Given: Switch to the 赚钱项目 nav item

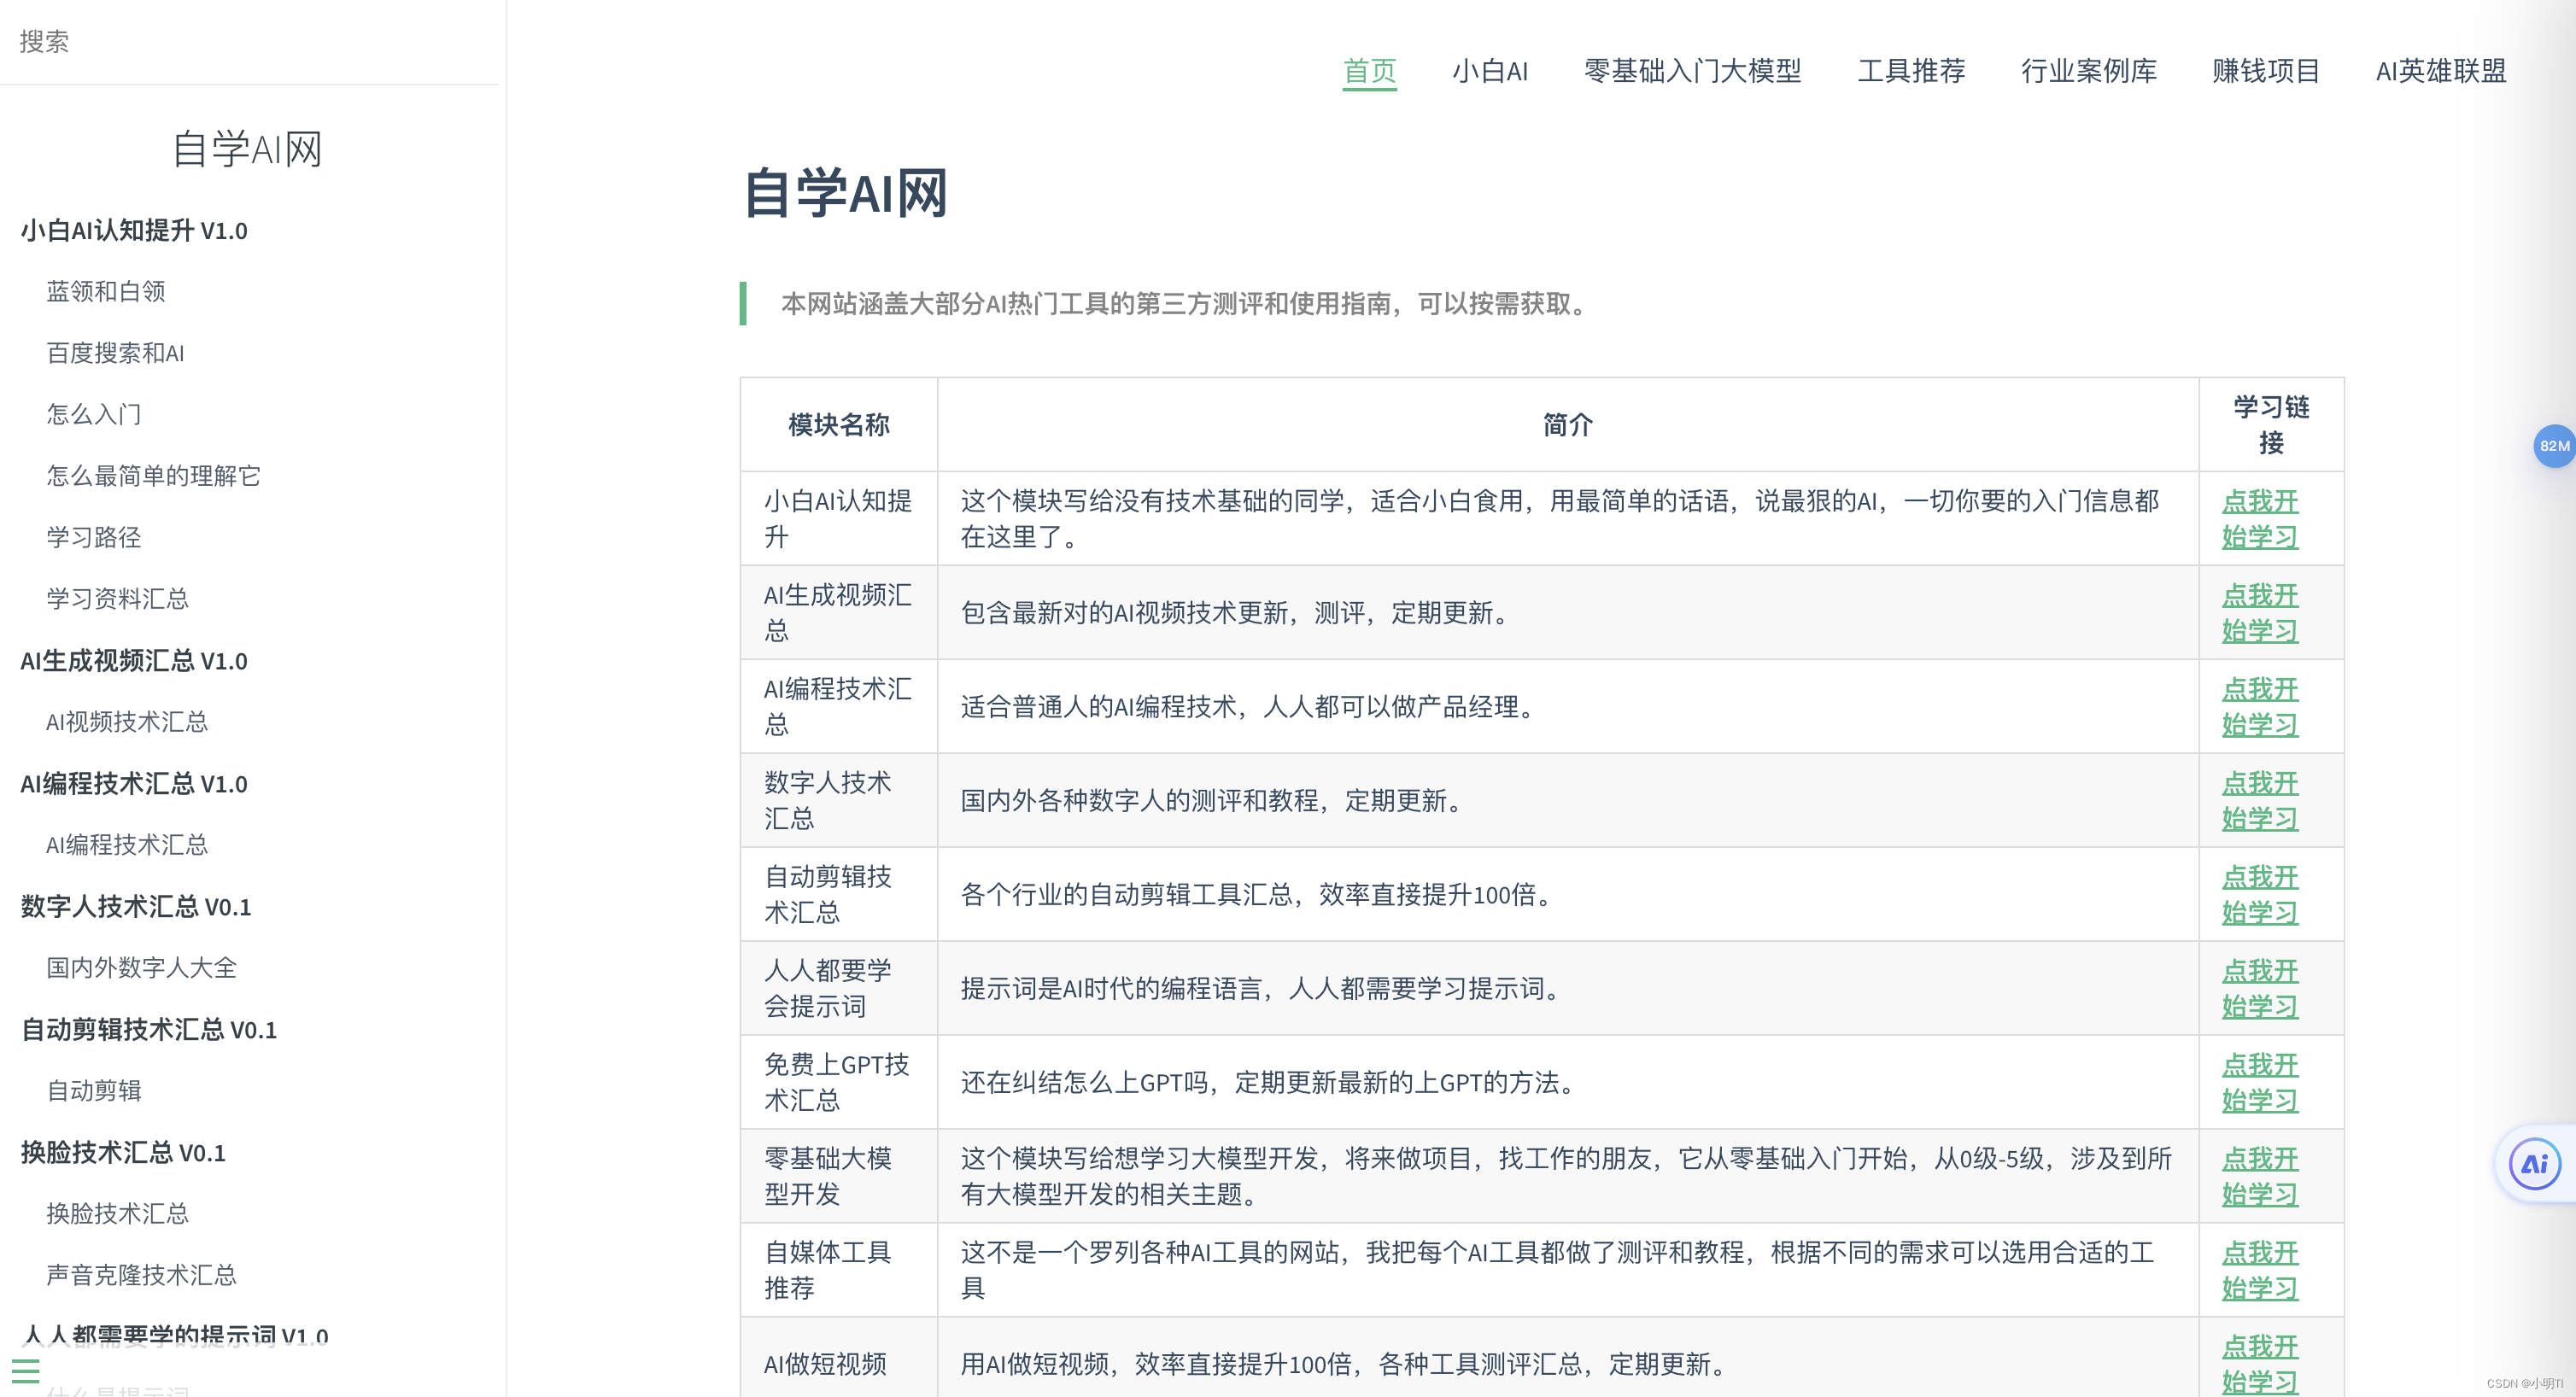Looking at the screenshot, I should pyautogui.click(x=2266, y=70).
